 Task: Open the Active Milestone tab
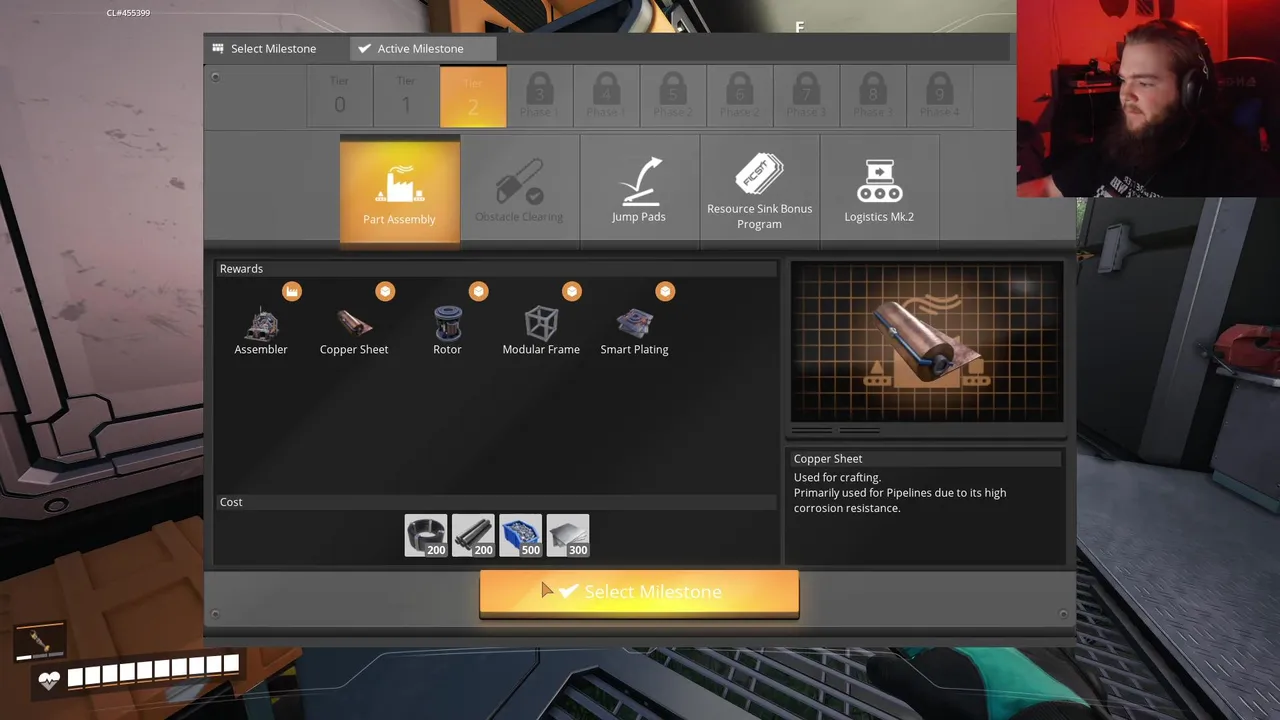(x=422, y=48)
